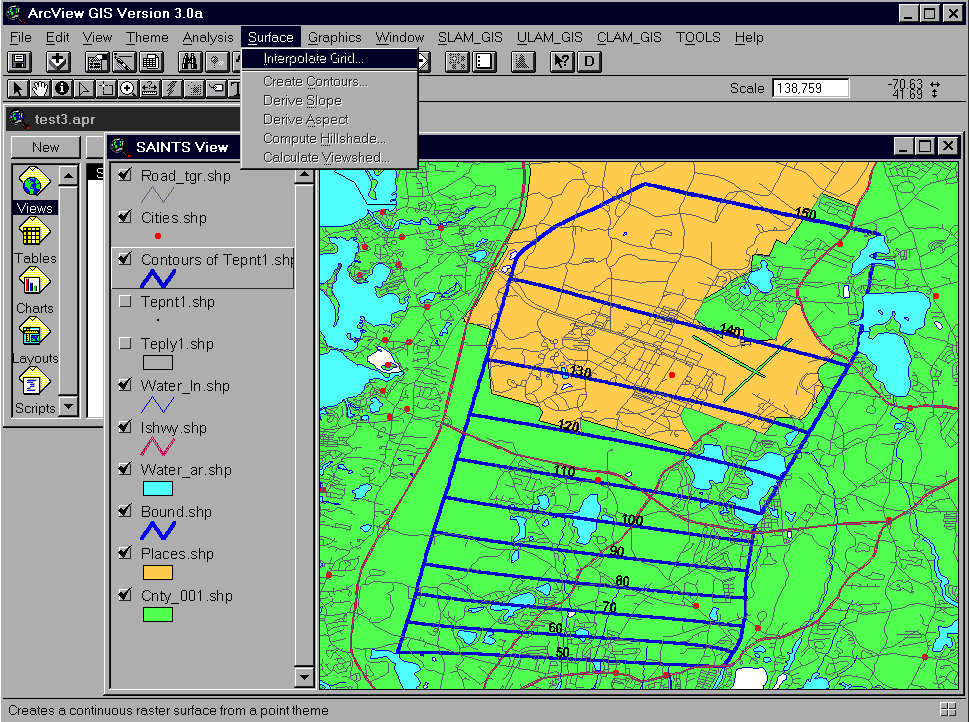Viewport: 969px width, 722px height.
Task: Click the Cnty_001.shp green legend swatch
Action: click(x=158, y=614)
